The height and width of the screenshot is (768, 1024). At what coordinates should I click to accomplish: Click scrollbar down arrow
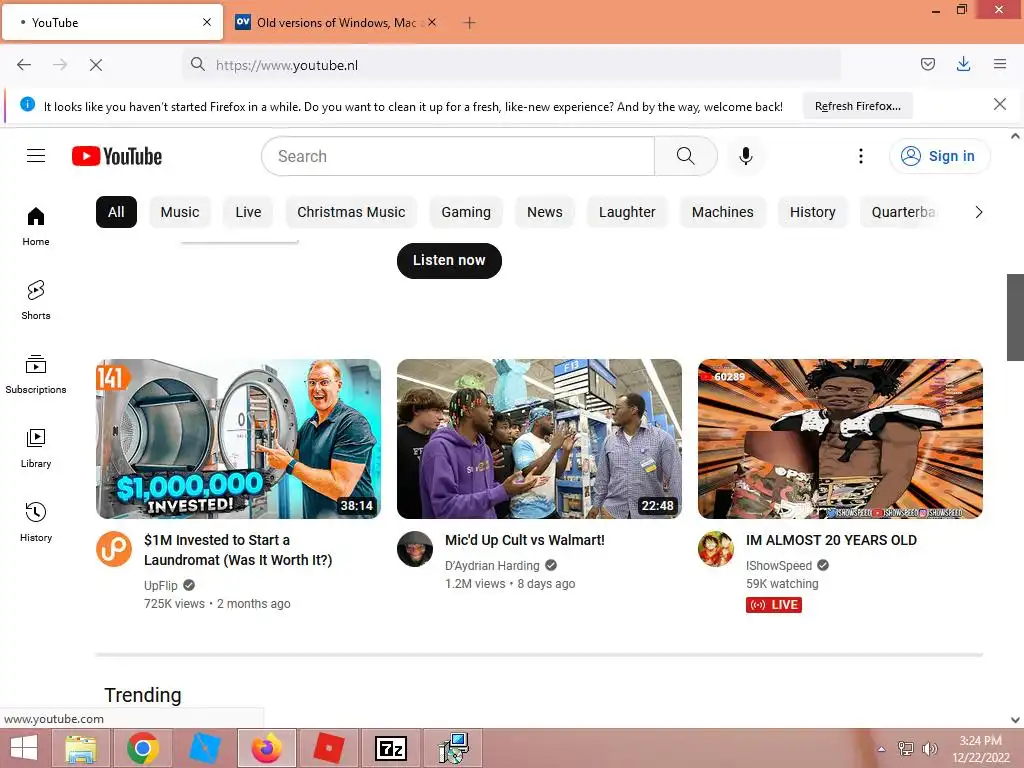click(x=1015, y=720)
